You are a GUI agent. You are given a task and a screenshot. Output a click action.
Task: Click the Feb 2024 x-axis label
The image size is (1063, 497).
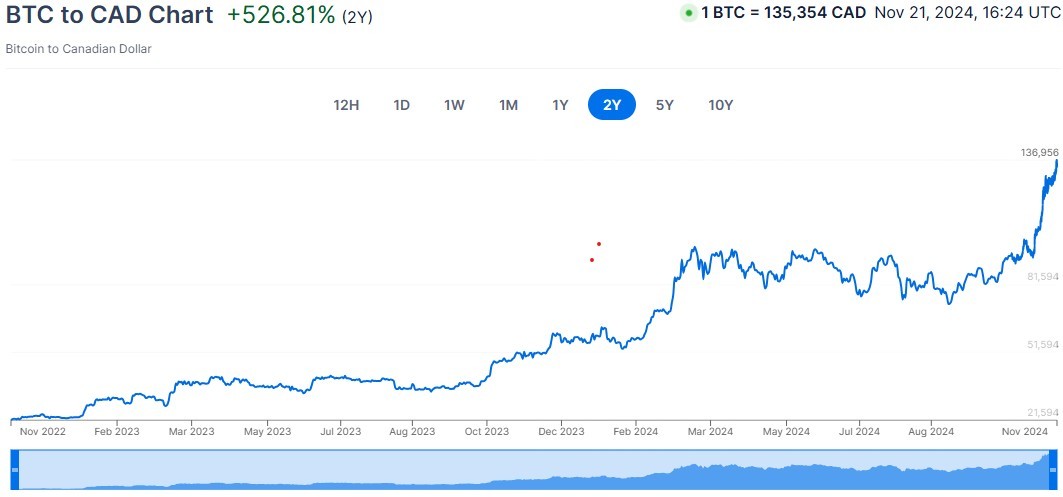point(635,432)
